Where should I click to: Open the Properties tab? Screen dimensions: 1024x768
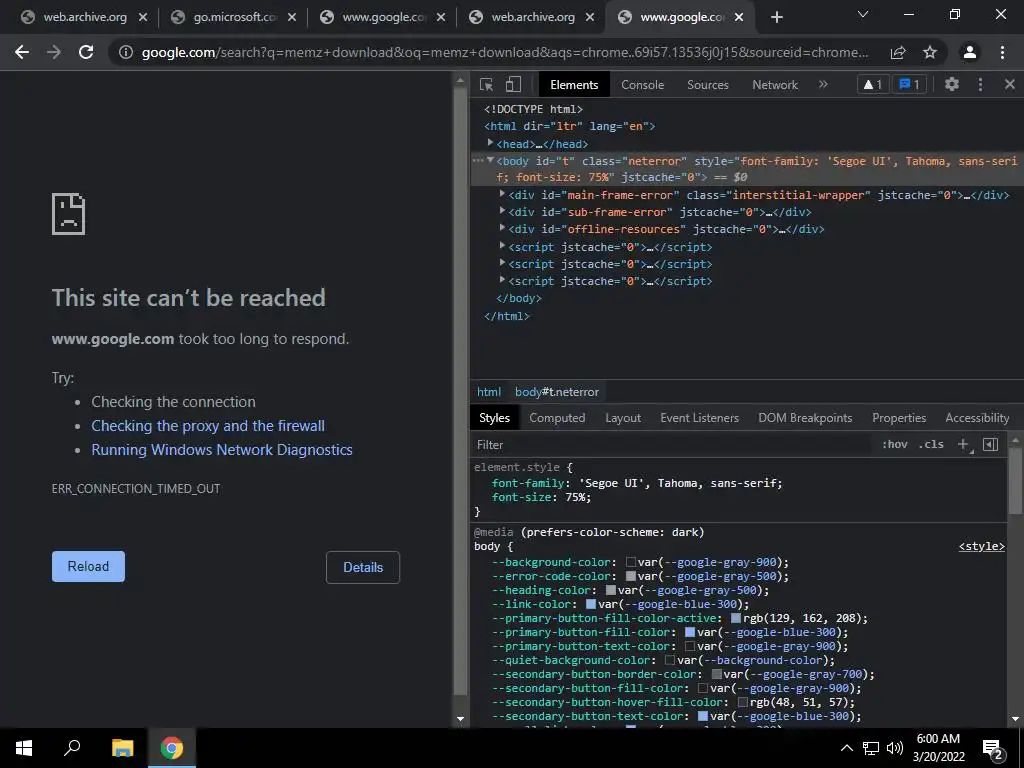pos(899,418)
